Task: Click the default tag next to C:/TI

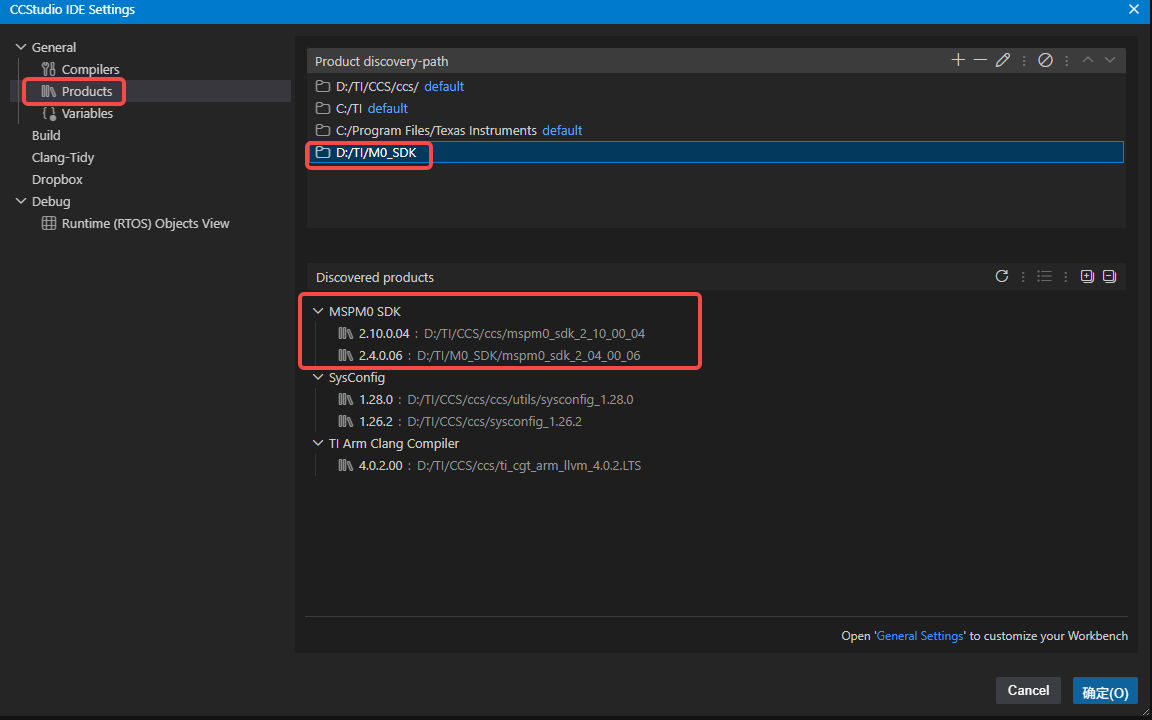Action: [x=387, y=109]
